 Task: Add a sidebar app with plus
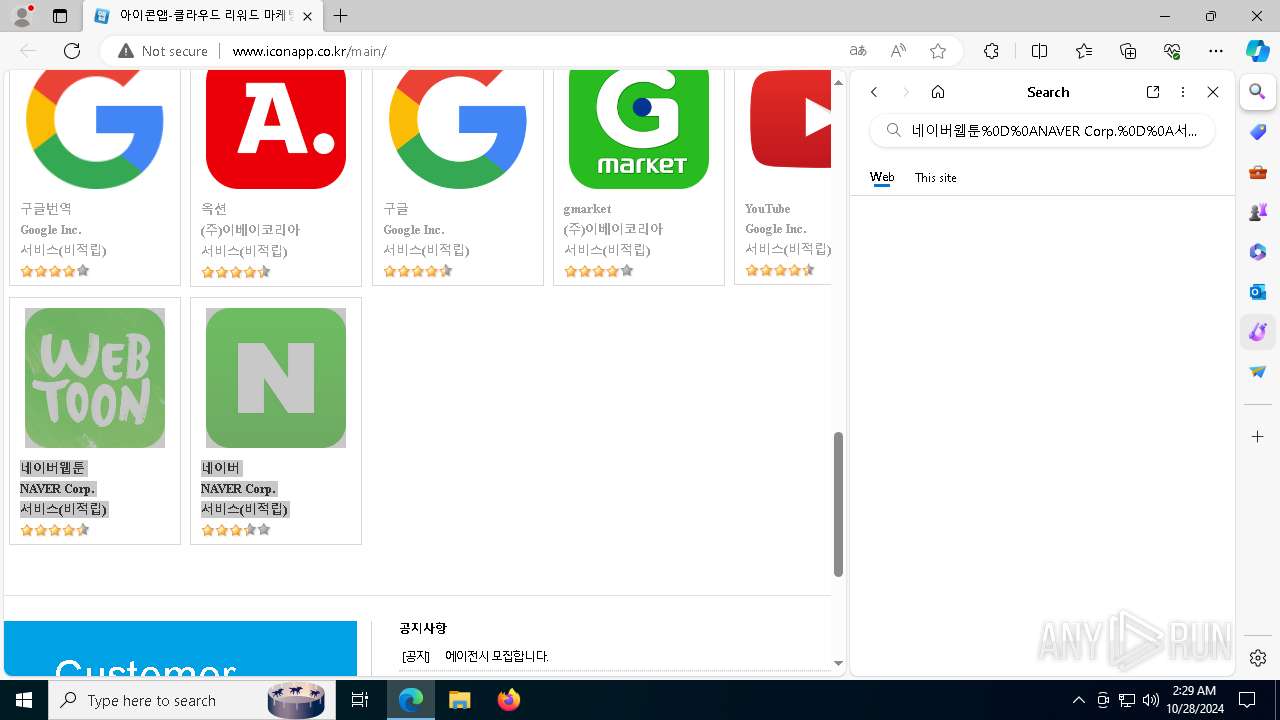click(1258, 437)
